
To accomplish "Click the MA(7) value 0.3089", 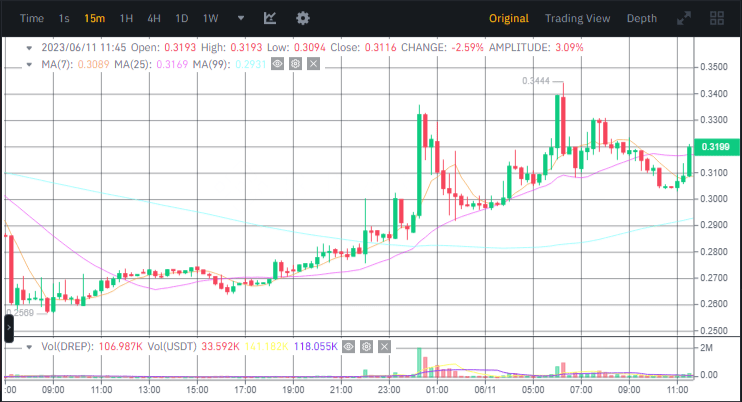I will pyautogui.click(x=93, y=64).
